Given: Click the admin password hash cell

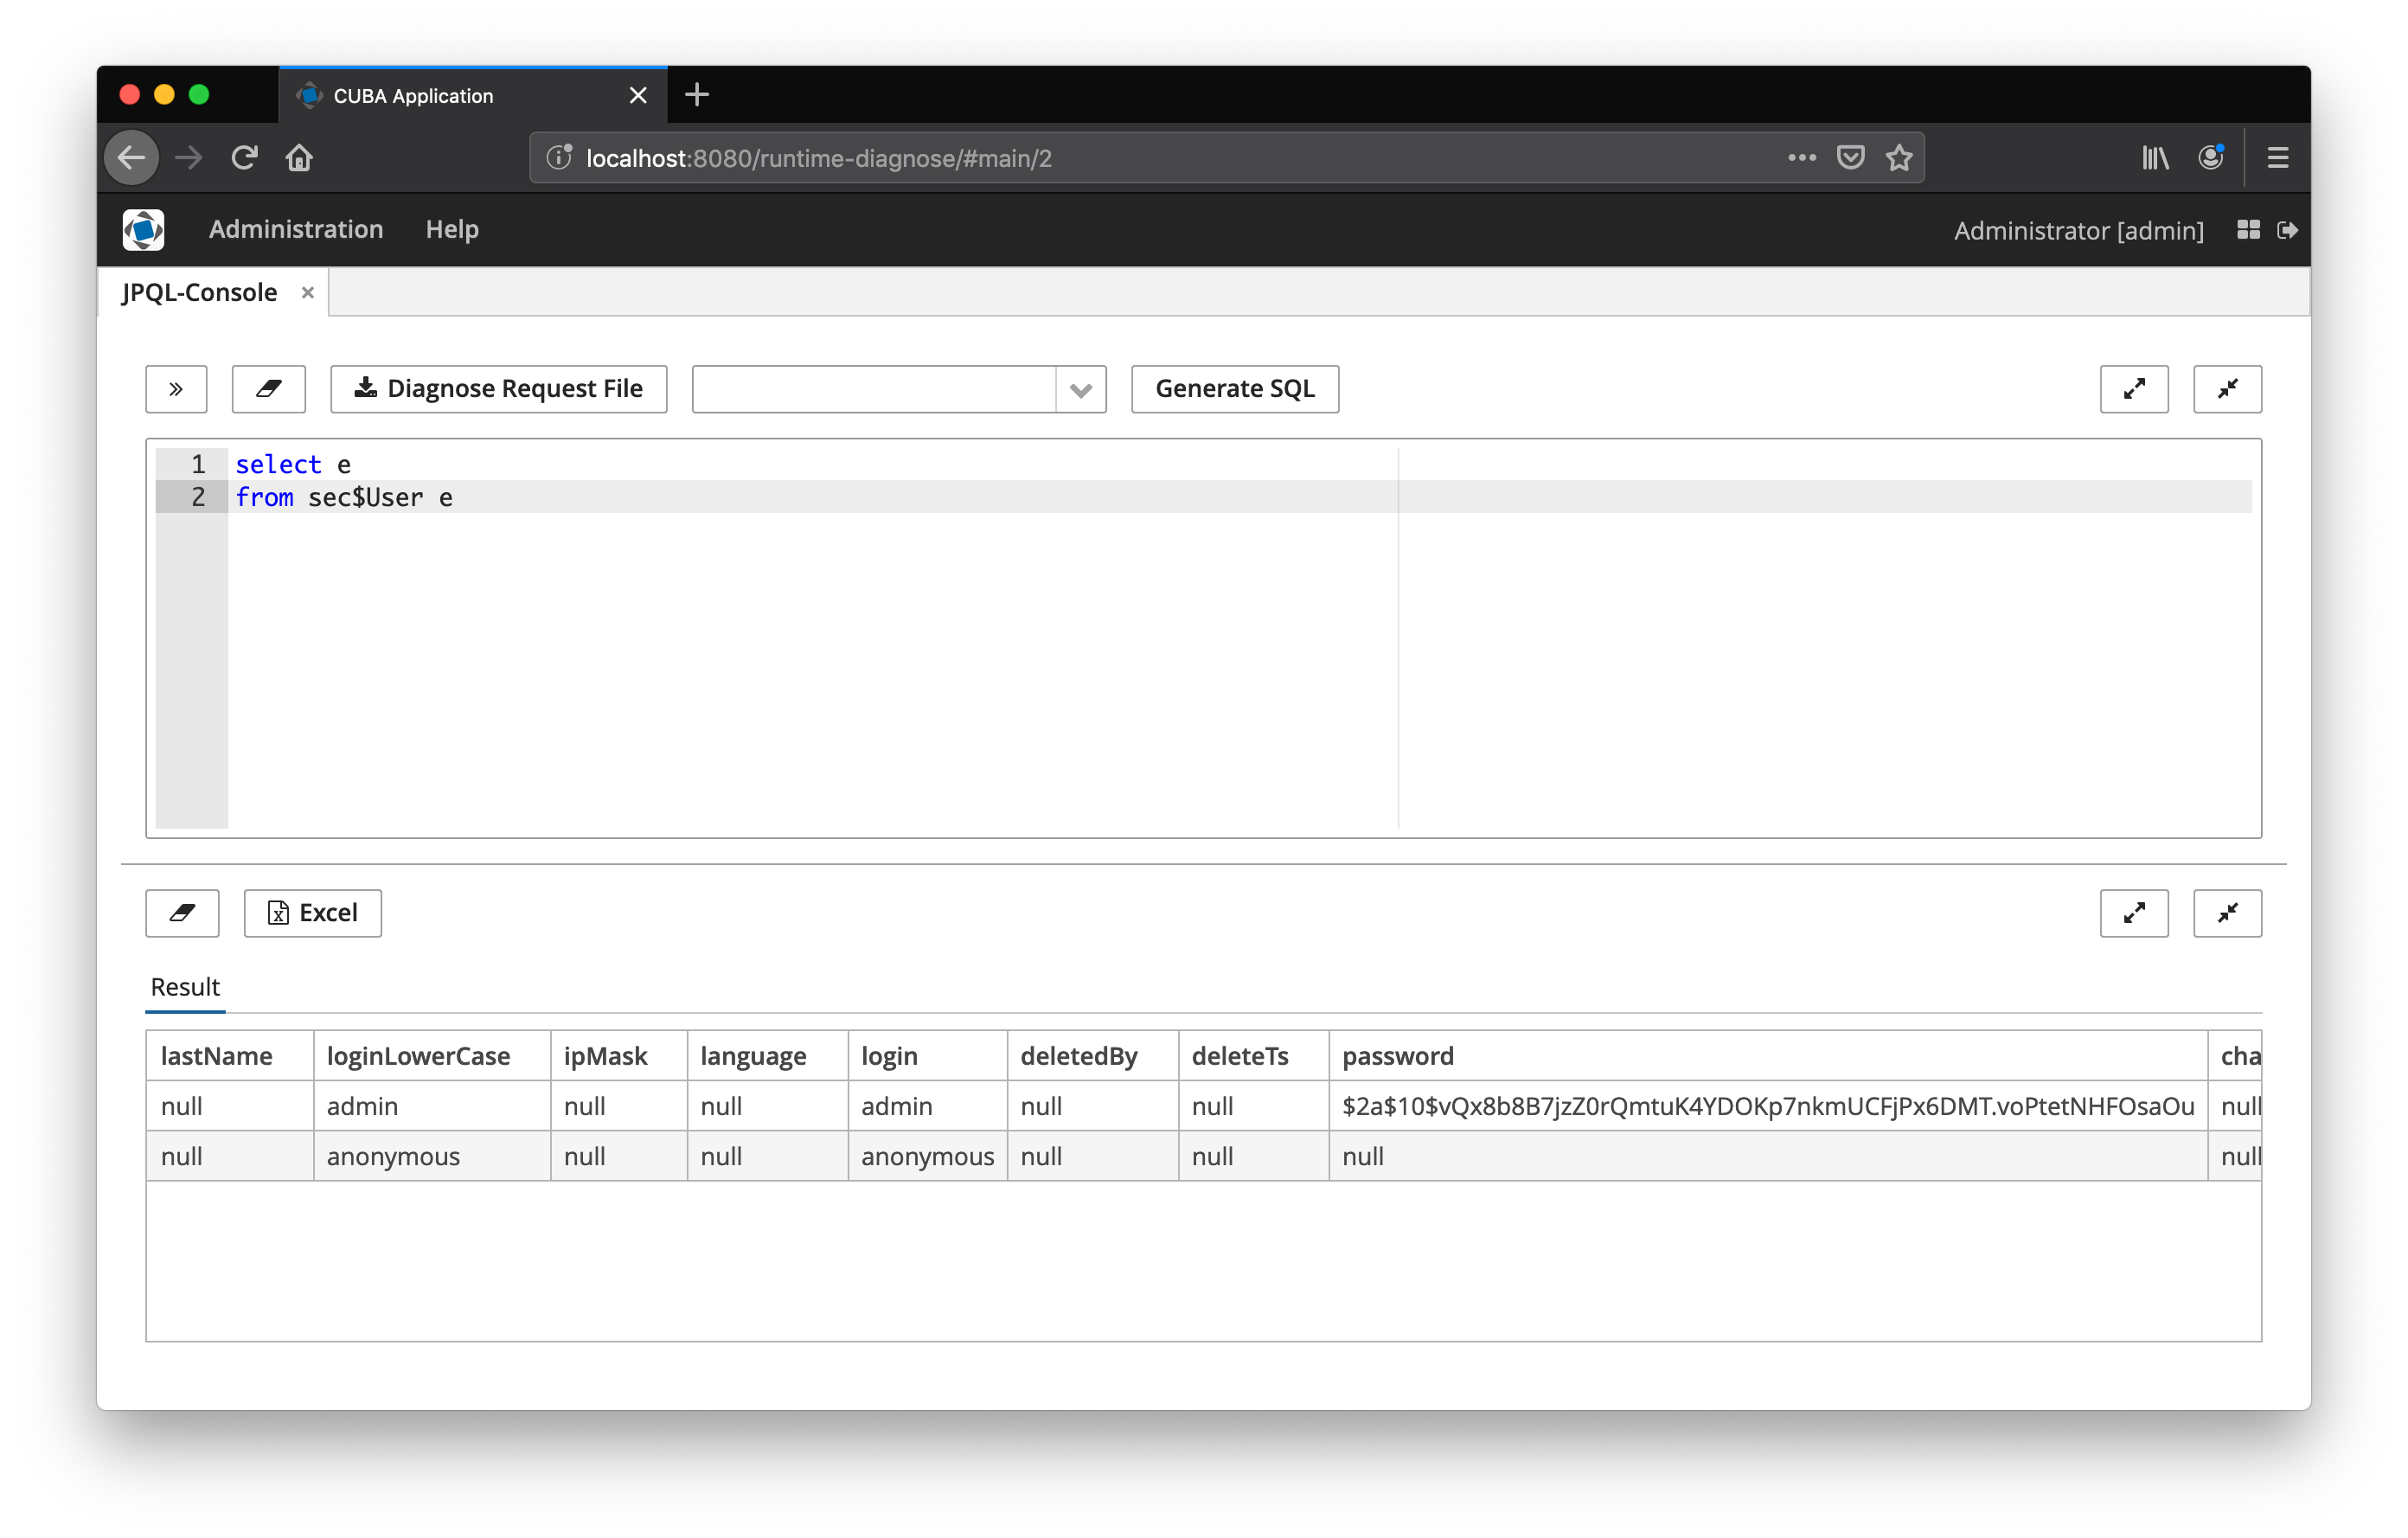Looking at the screenshot, I should tap(1768, 1106).
